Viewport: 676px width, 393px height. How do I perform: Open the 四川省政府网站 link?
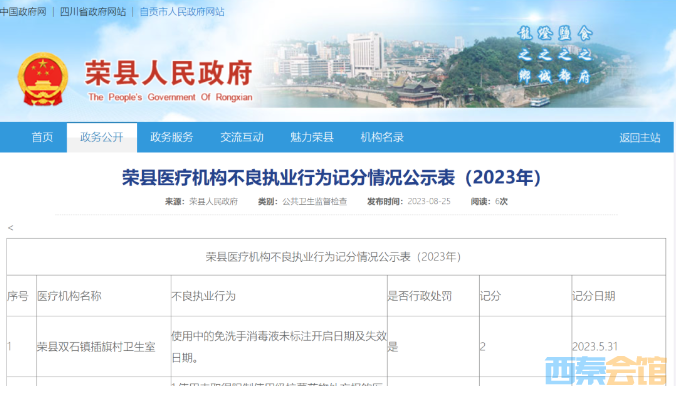point(93,12)
